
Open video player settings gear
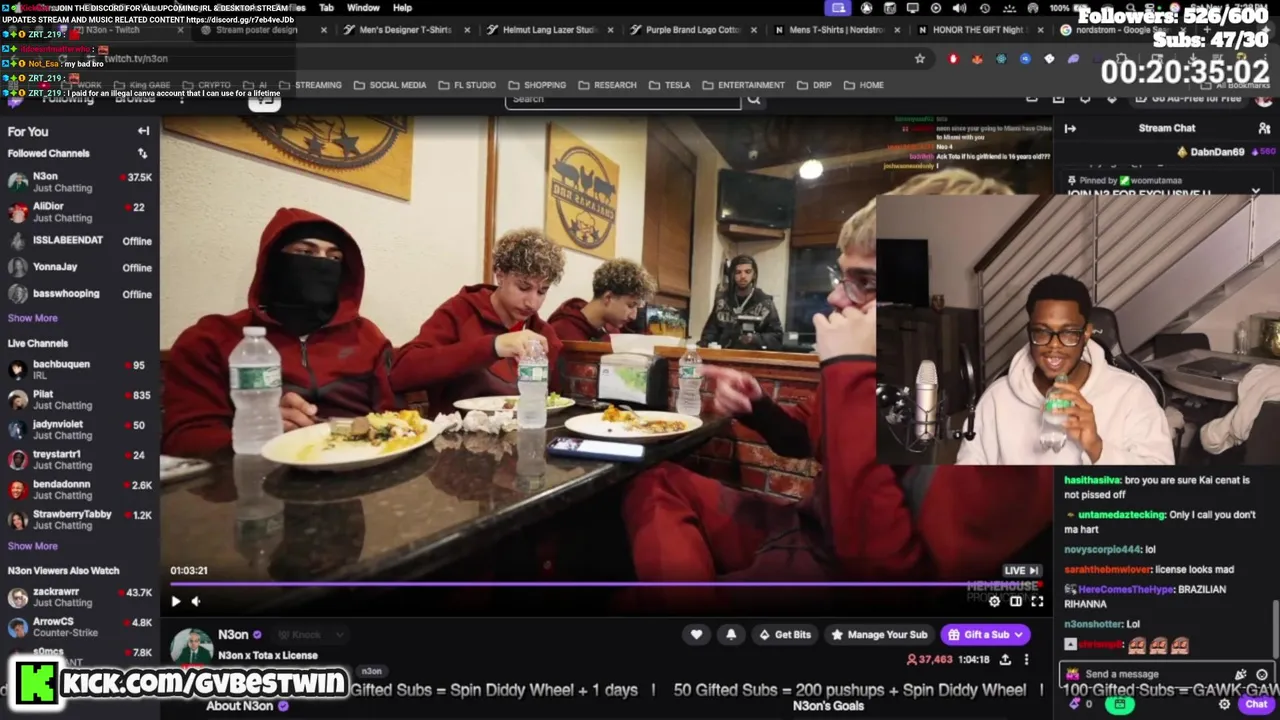coord(994,601)
